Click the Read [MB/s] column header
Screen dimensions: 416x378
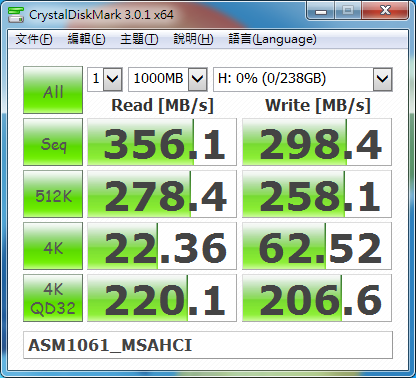[162, 105]
